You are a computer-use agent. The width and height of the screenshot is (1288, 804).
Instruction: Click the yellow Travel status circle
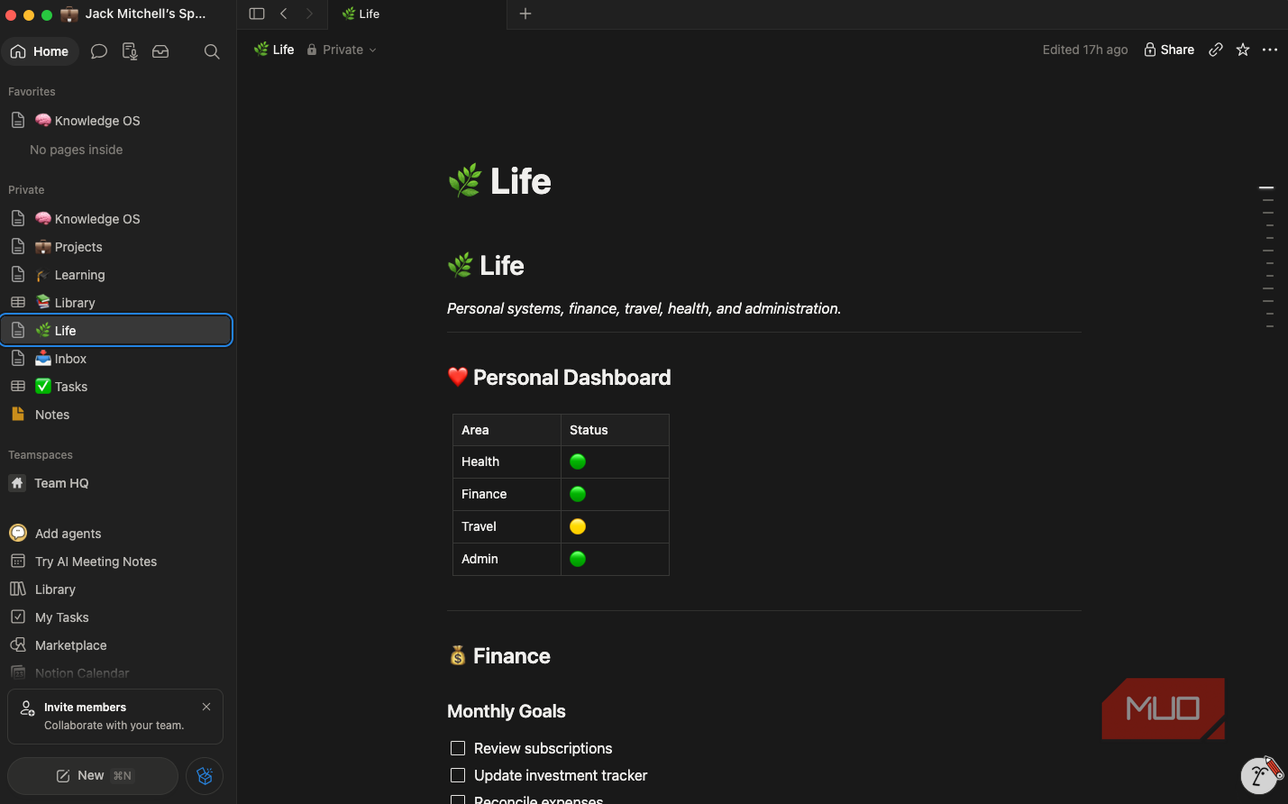(x=577, y=526)
